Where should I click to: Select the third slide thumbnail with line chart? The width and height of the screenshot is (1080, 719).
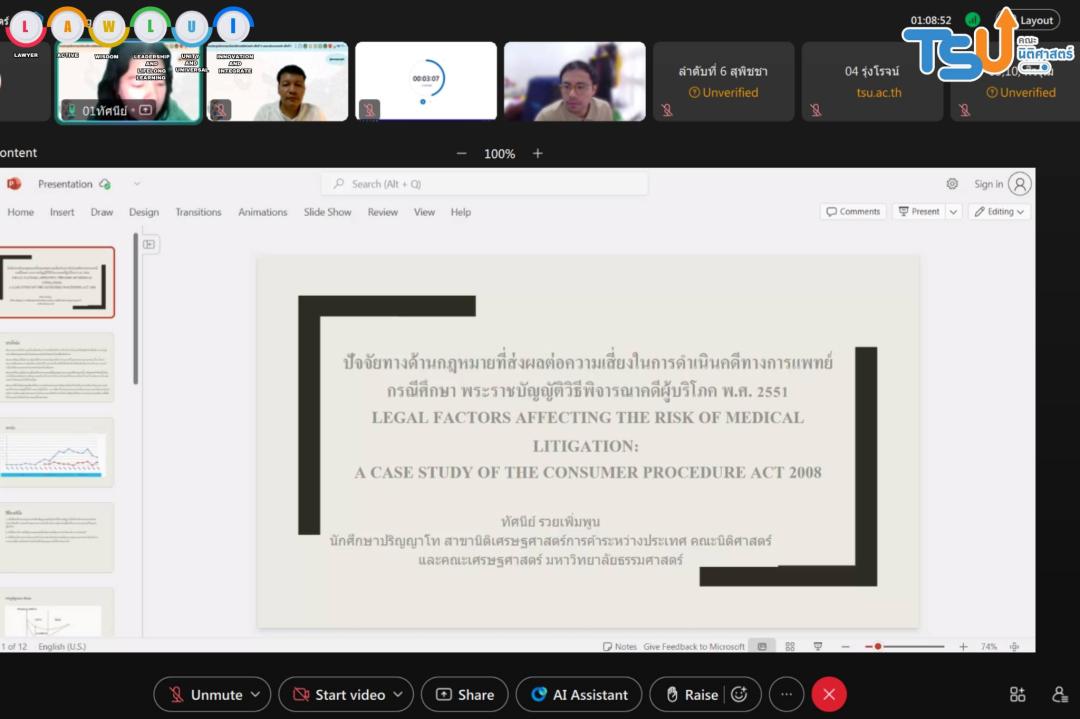(57, 452)
